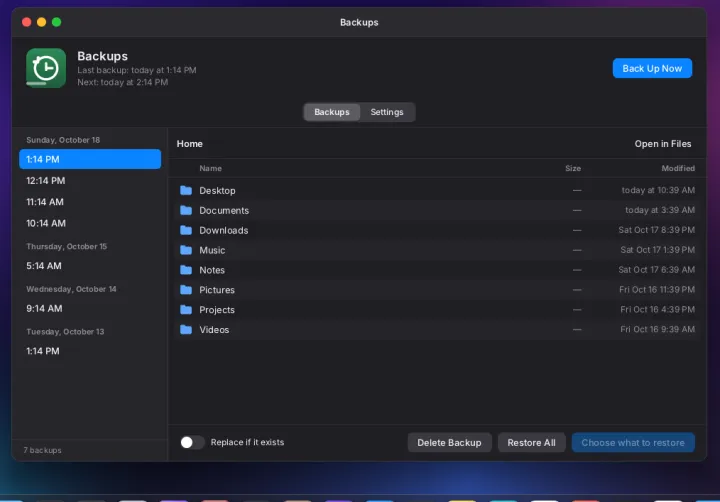
Task: Click the Notes folder name
Action: [x=212, y=270]
